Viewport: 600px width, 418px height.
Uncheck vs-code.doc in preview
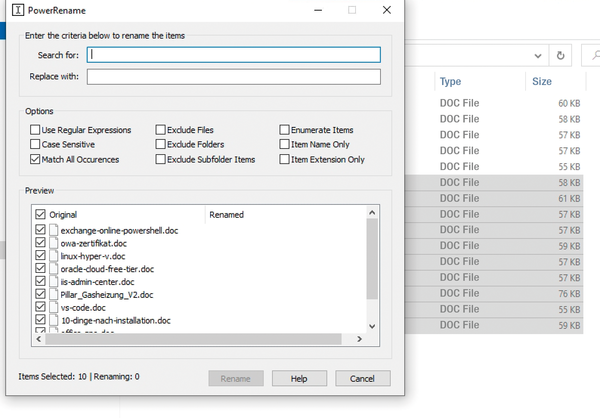pos(40,307)
